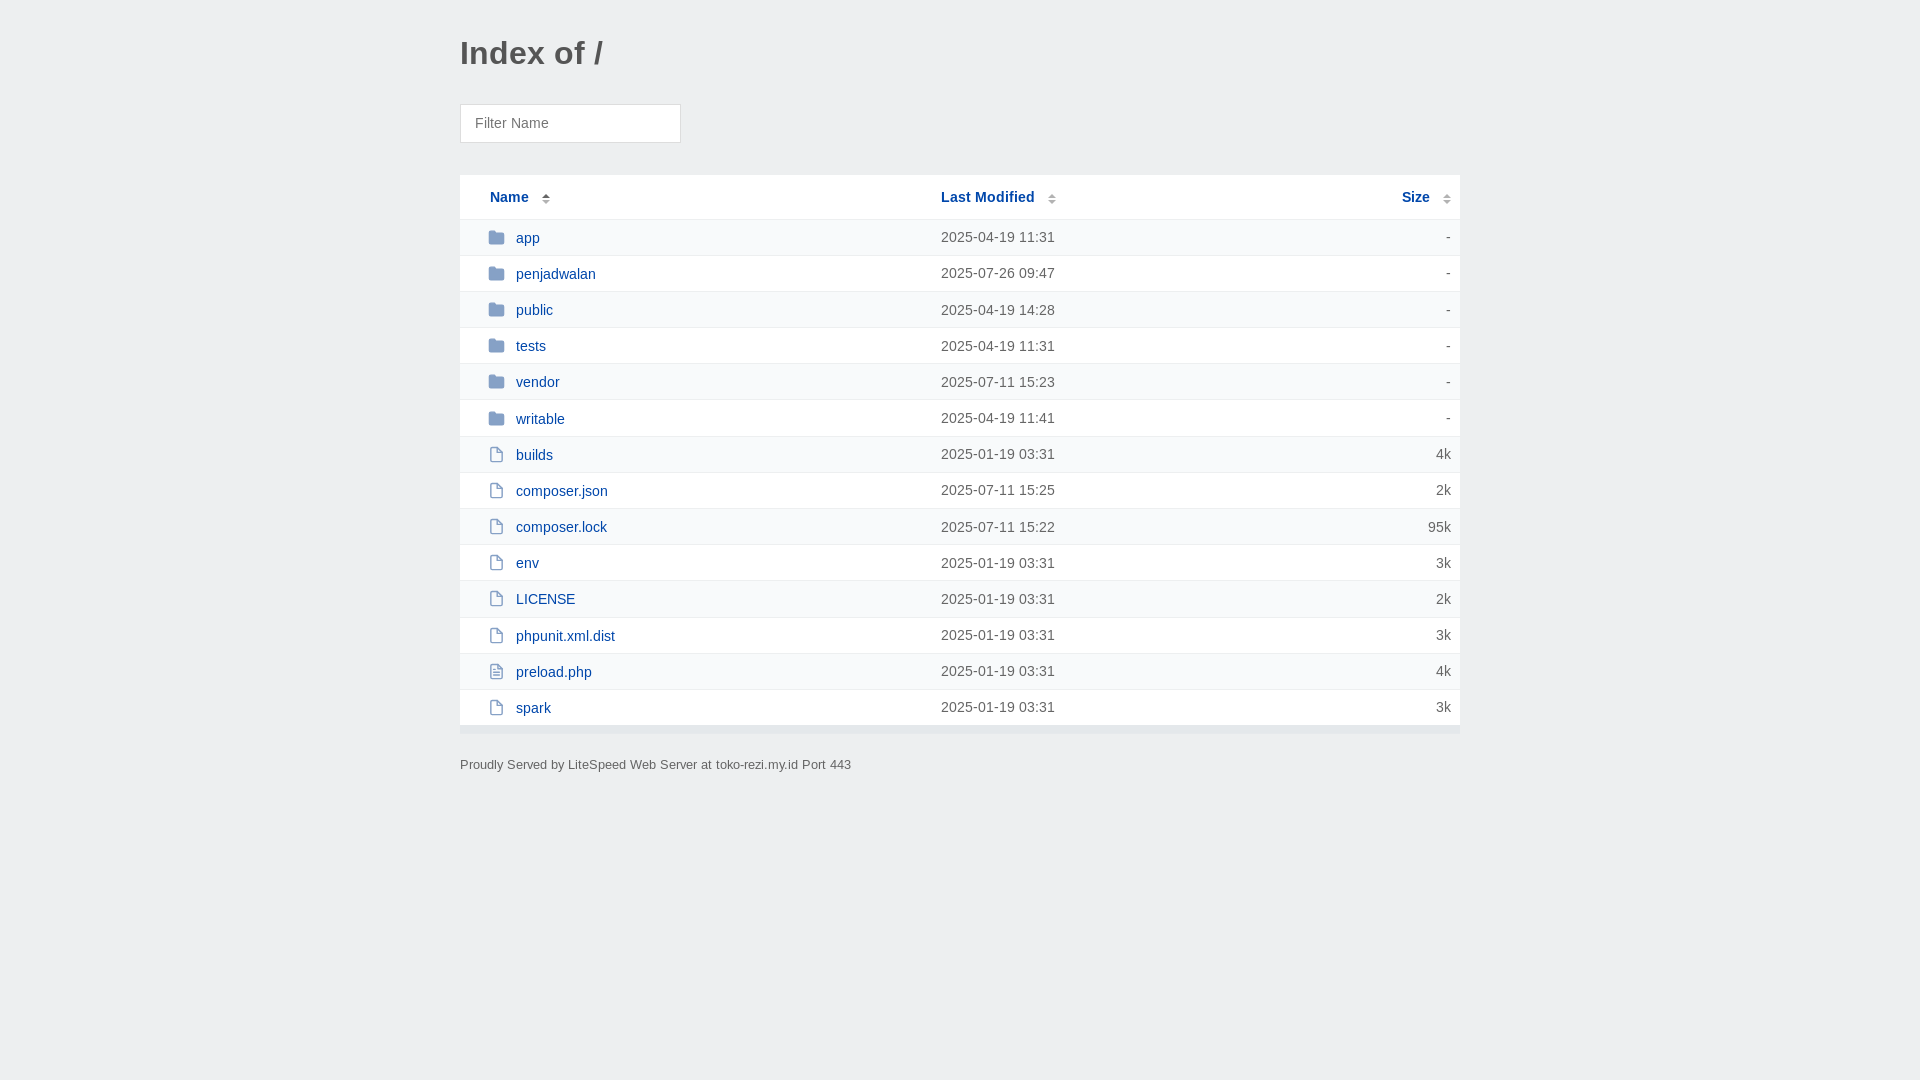Click the 2k size of composer.json
This screenshot has height=1080, width=1920.
point(1443,490)
